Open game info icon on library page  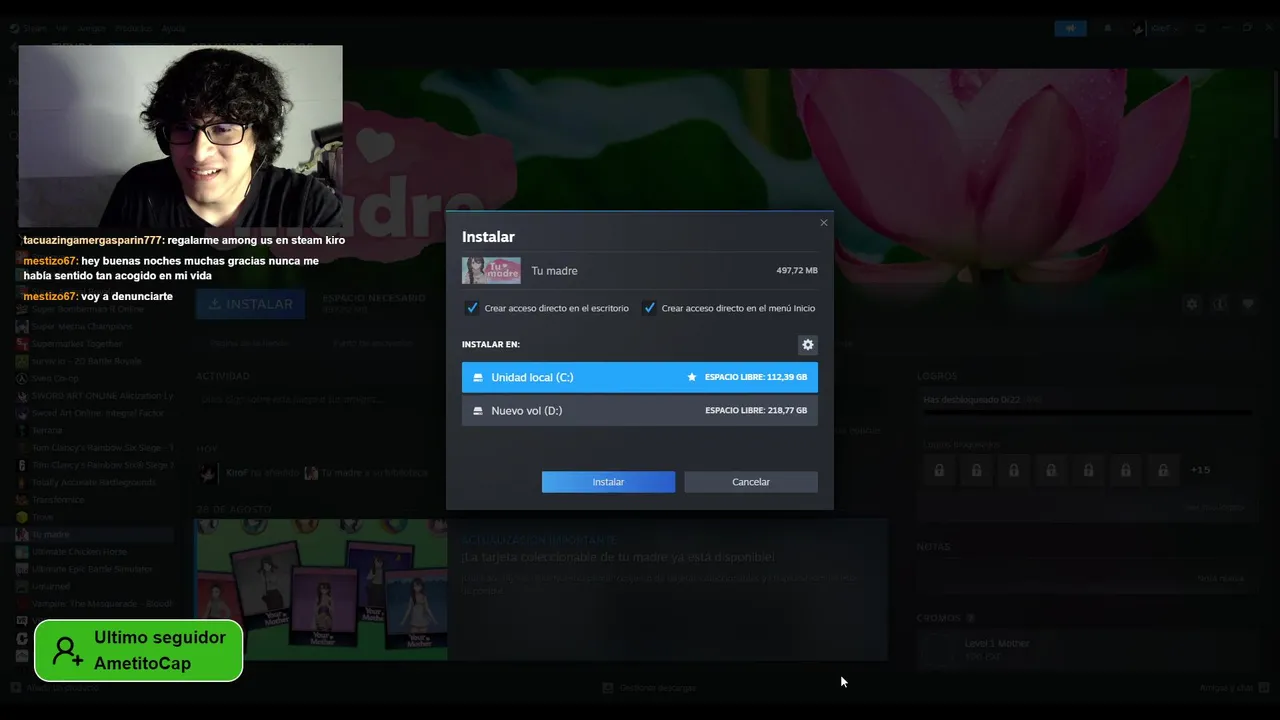(x=1220, y=304)
